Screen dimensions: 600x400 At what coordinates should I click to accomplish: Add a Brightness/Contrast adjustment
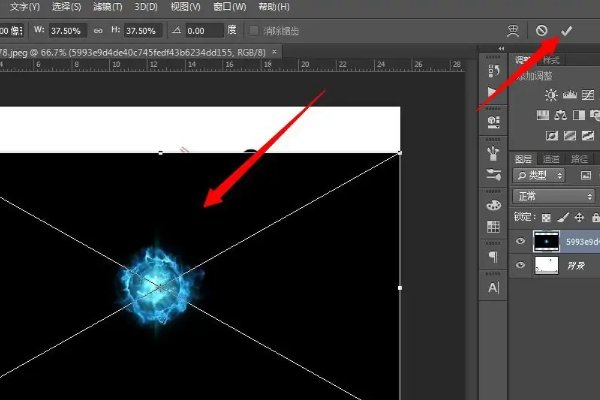pos(550,94)
